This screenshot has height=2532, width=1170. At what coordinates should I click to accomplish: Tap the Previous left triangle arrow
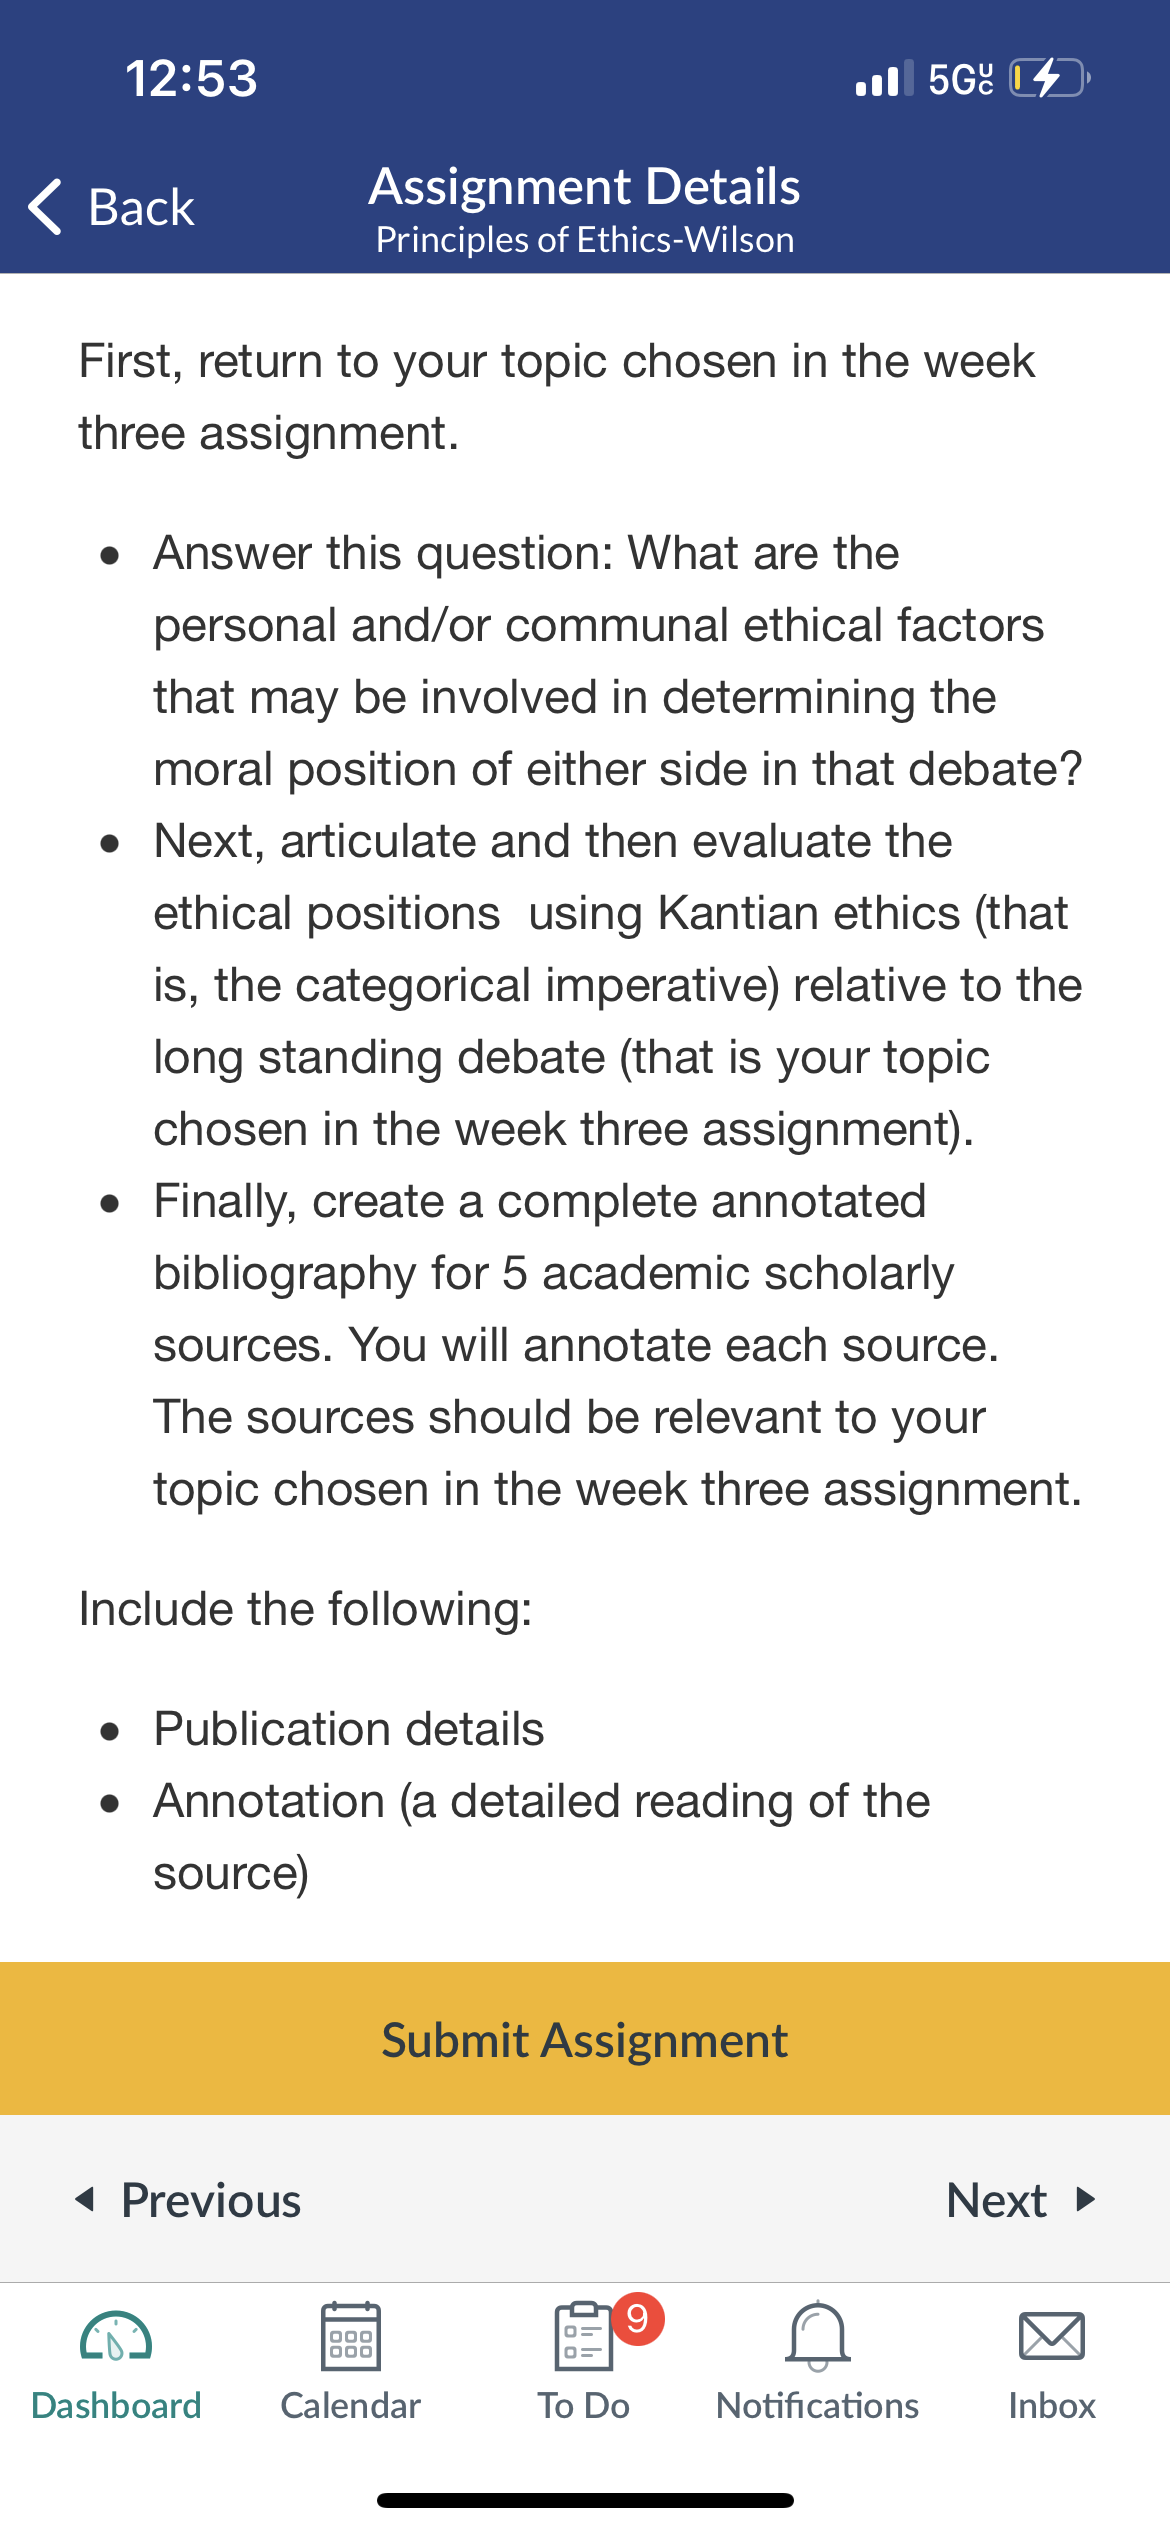86,2199
